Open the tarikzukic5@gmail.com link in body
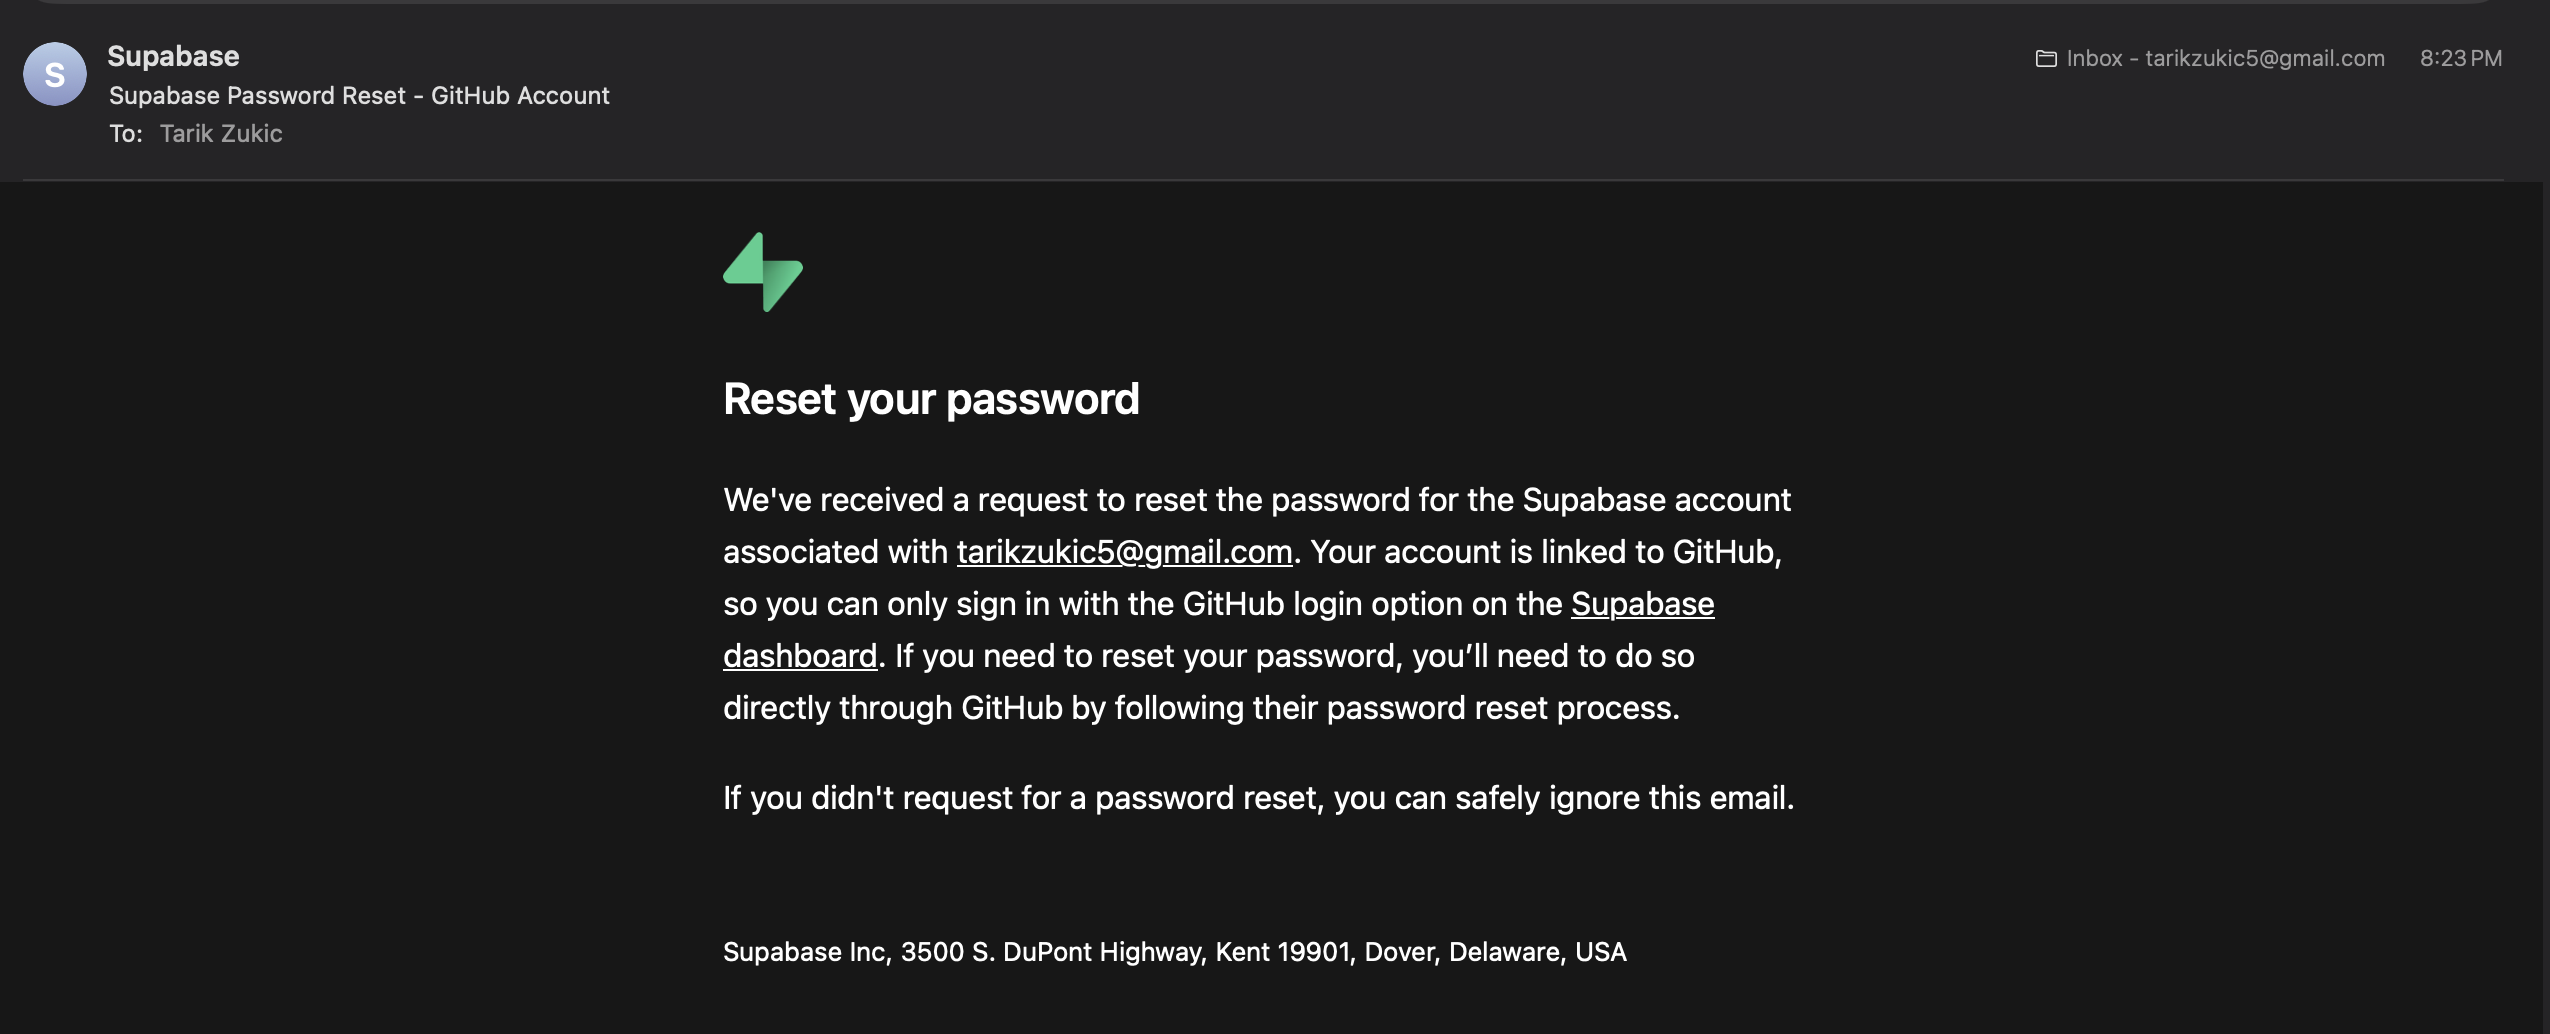 [x=1124, y=552]
